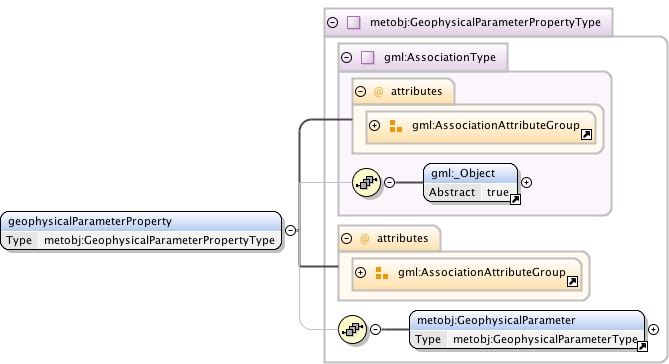This screenshot has width=669, height=364.
Task: Collapse the geophysicalParameterProperty element node
Action: pyautogui.click(x=290, y=230)
